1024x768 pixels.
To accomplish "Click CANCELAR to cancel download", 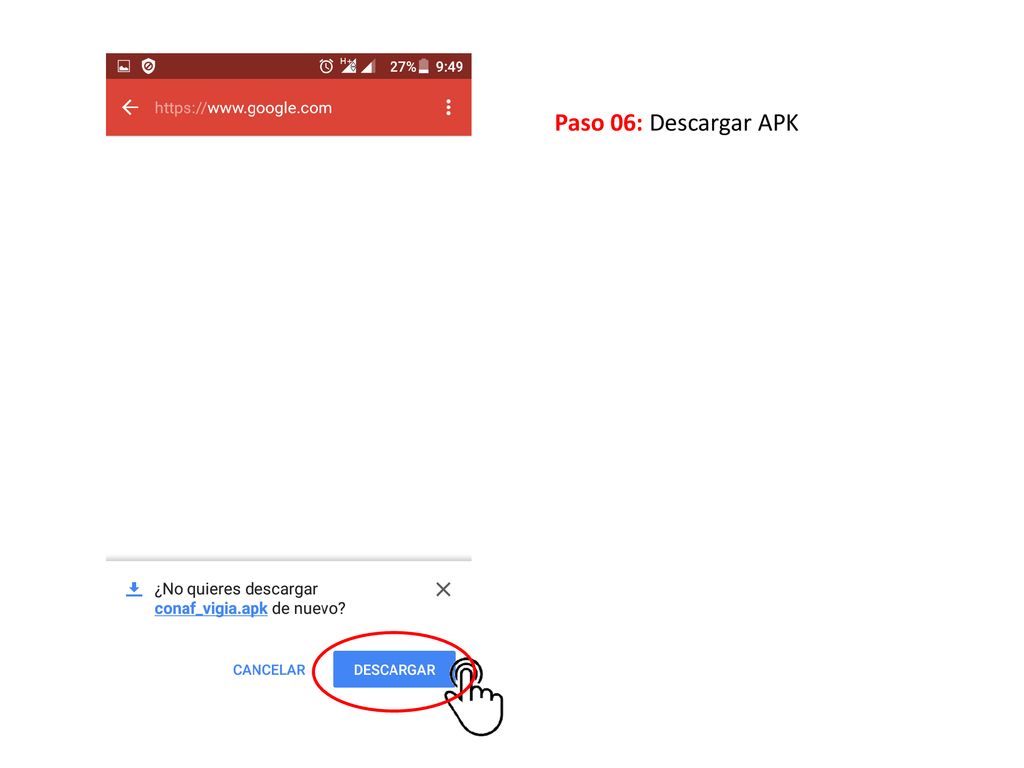I will tap(269, 670).
